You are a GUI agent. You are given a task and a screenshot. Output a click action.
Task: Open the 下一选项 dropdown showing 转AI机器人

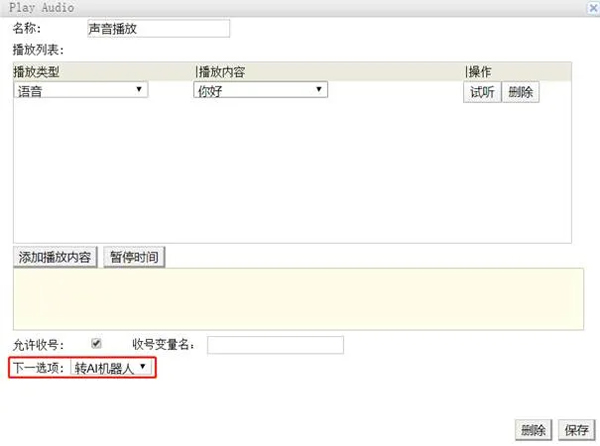(114, 368)
